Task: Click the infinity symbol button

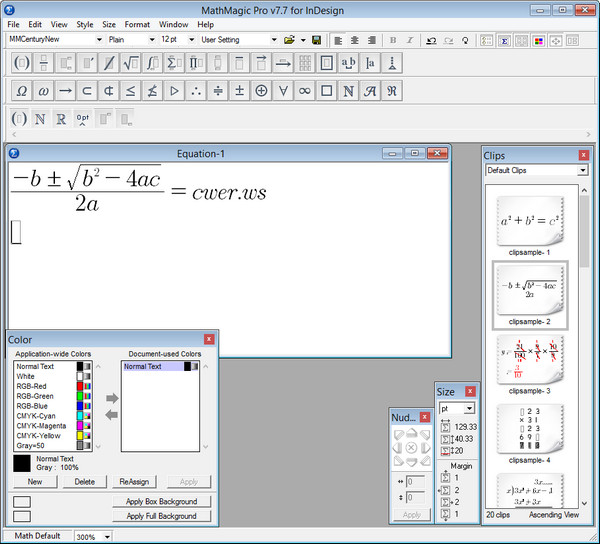Action: coord(305,91)
